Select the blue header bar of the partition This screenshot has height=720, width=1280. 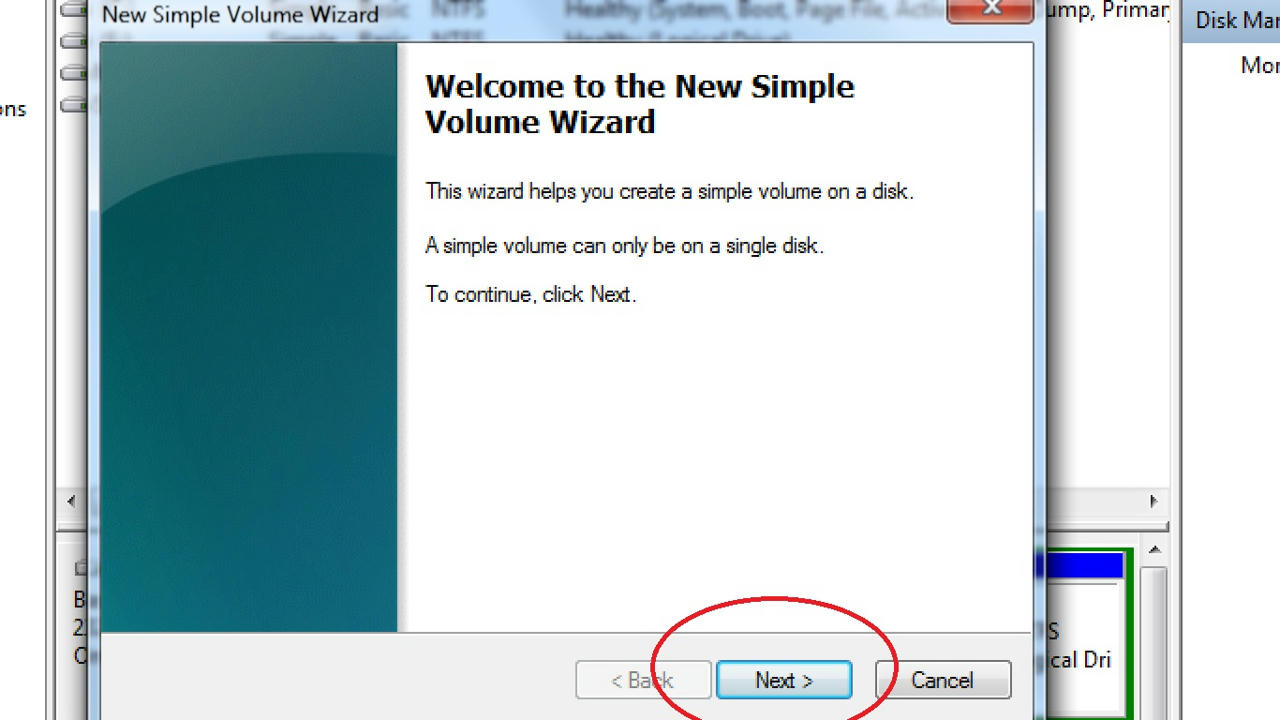tap(1084, 566)
